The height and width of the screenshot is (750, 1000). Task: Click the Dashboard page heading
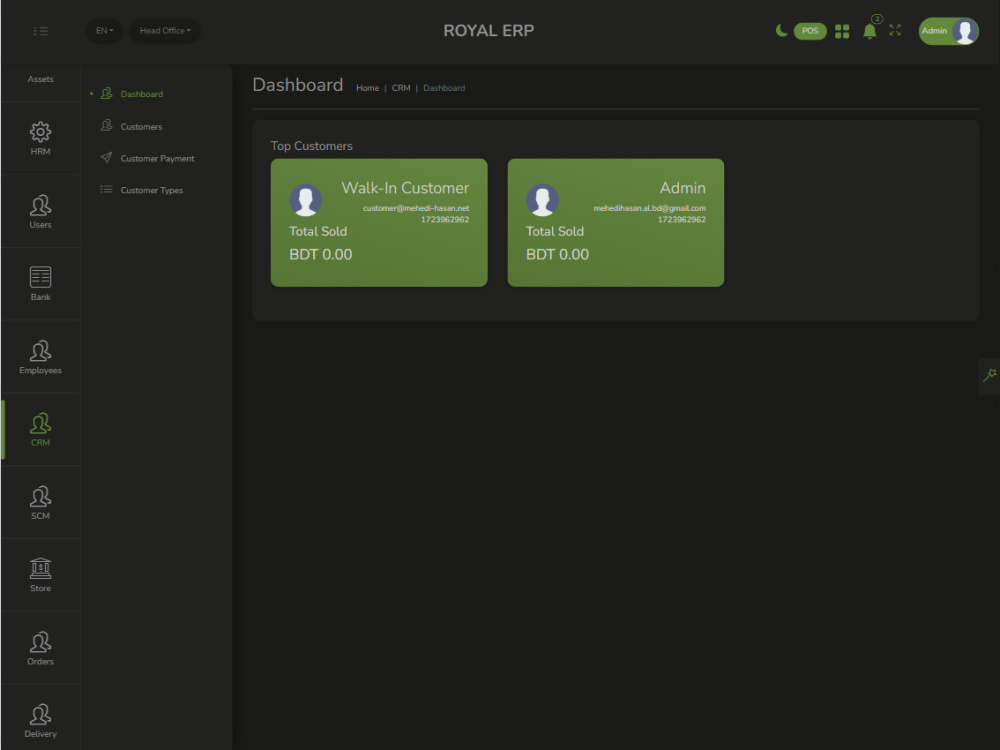[298, 85]
